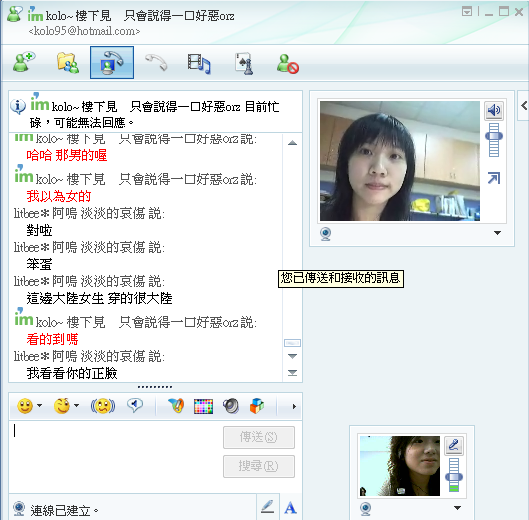The height and width of the screenshot is (520, 529).
Task: Open the winks icon
Action: click(x=62, y=406)
